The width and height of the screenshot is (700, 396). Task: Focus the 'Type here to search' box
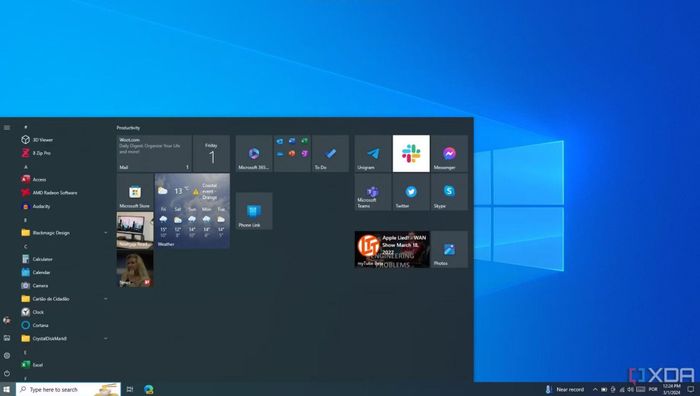(68, 389)
